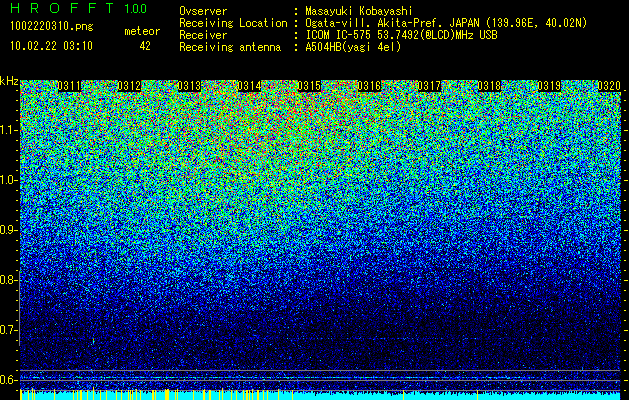Image resolution: width=629 pixels, height=400 pixels.
Task: Click the 0317 time marker
Action: coord(429,86)
